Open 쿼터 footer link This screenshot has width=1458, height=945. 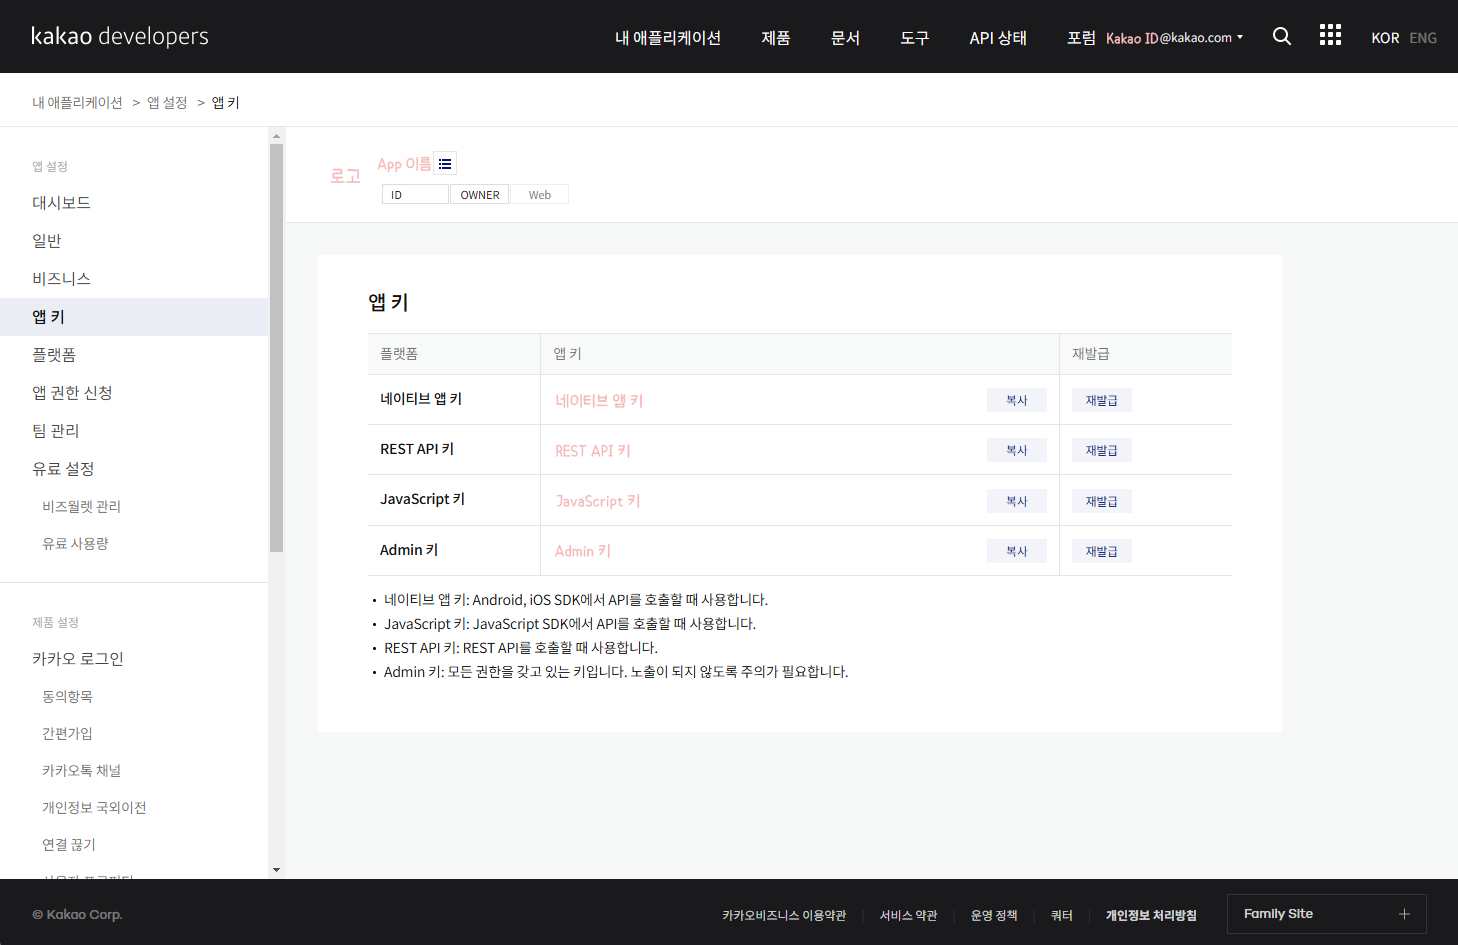[1062, 915]
